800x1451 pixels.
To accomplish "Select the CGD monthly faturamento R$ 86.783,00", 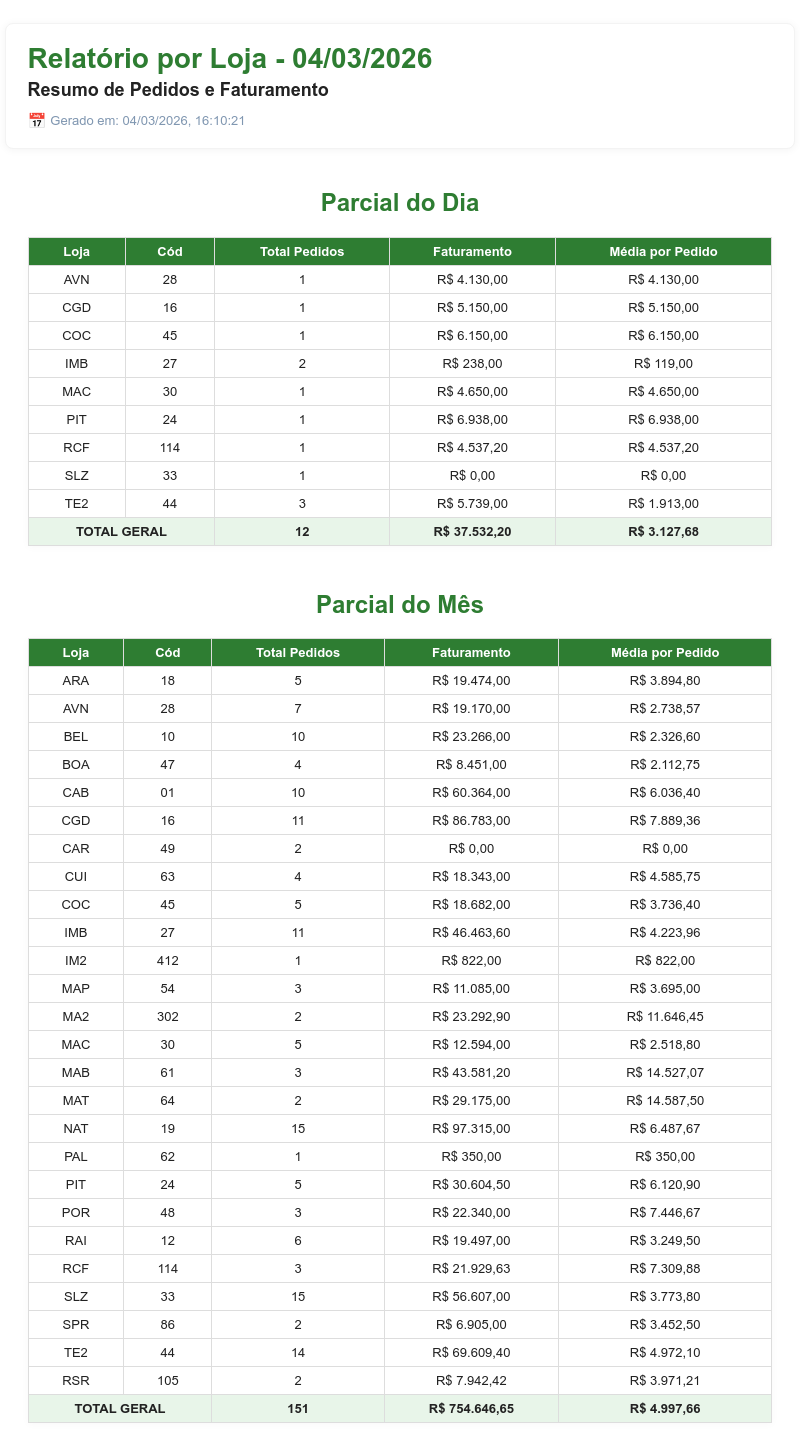I will (471, 821).
